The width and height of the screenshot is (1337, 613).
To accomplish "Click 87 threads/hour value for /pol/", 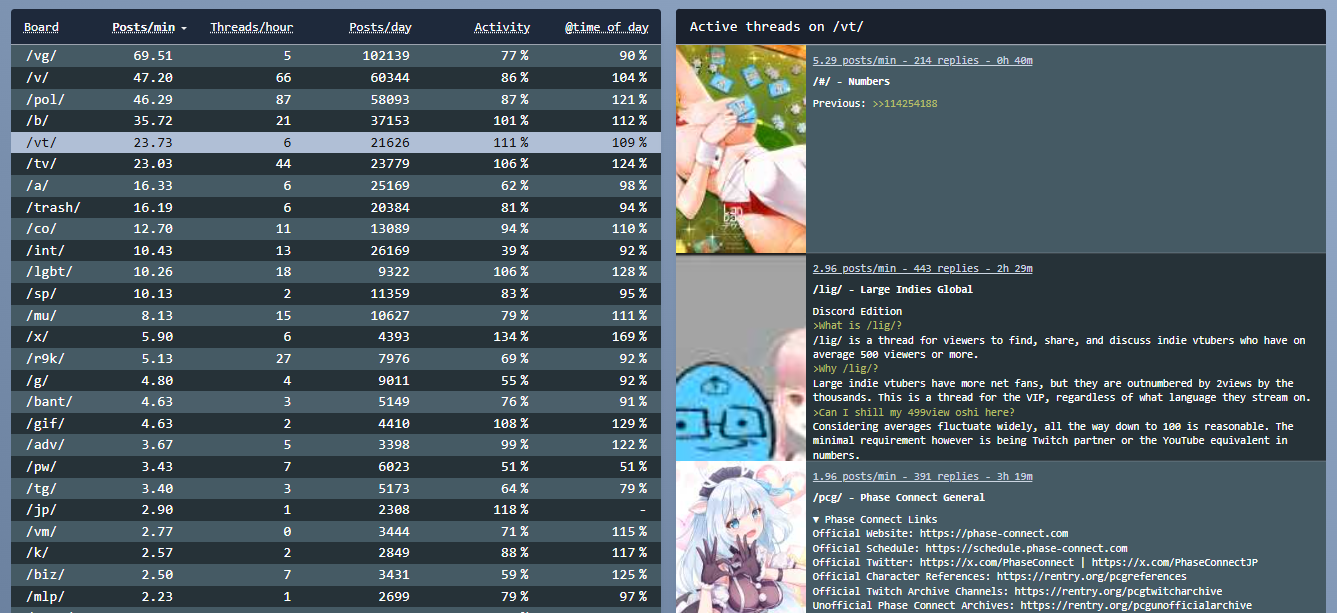I will coord(284,99).
